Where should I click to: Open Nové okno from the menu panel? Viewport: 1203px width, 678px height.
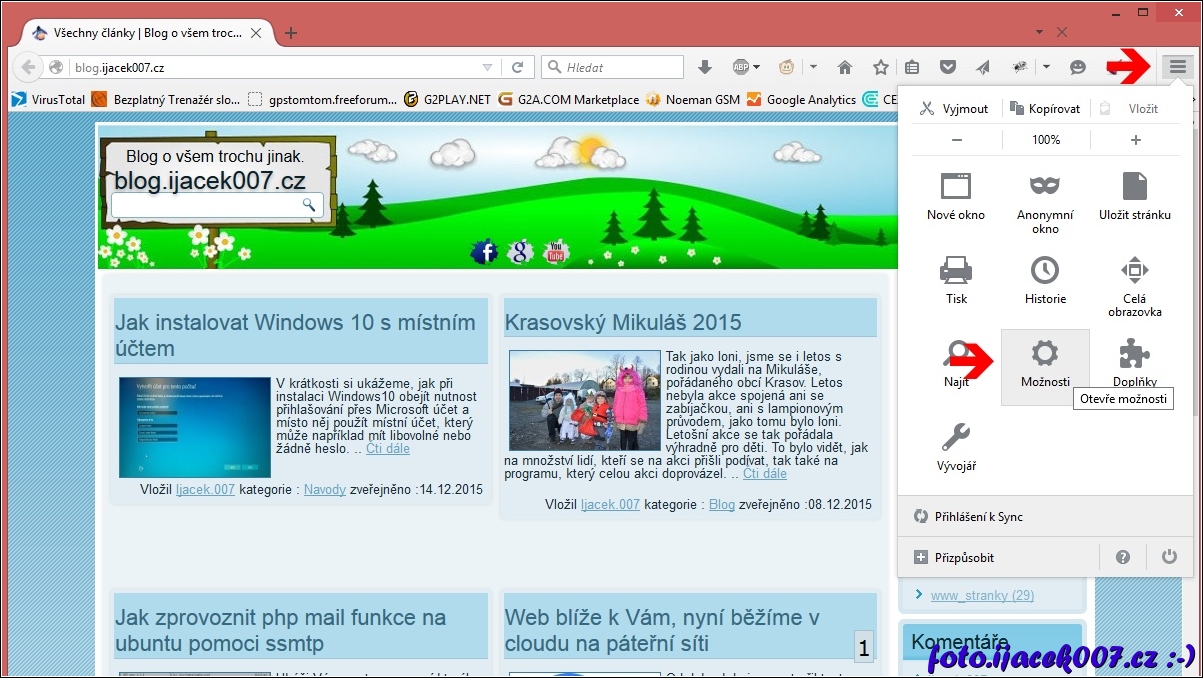pyautogui.click(x=955, y=188)
